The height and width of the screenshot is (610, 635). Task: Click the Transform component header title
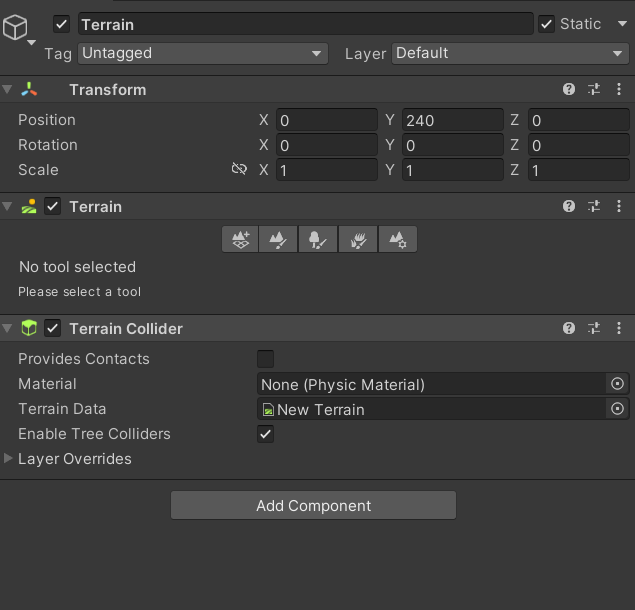(x=108, y=90)
